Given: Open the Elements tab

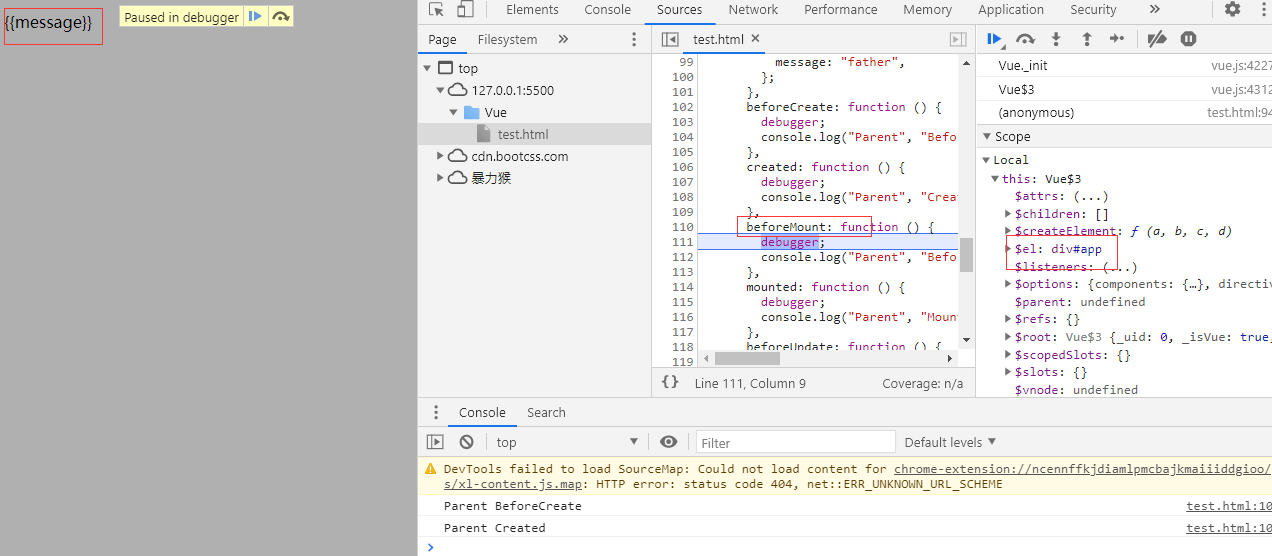Looking at the screenshot, I should 532,10.
